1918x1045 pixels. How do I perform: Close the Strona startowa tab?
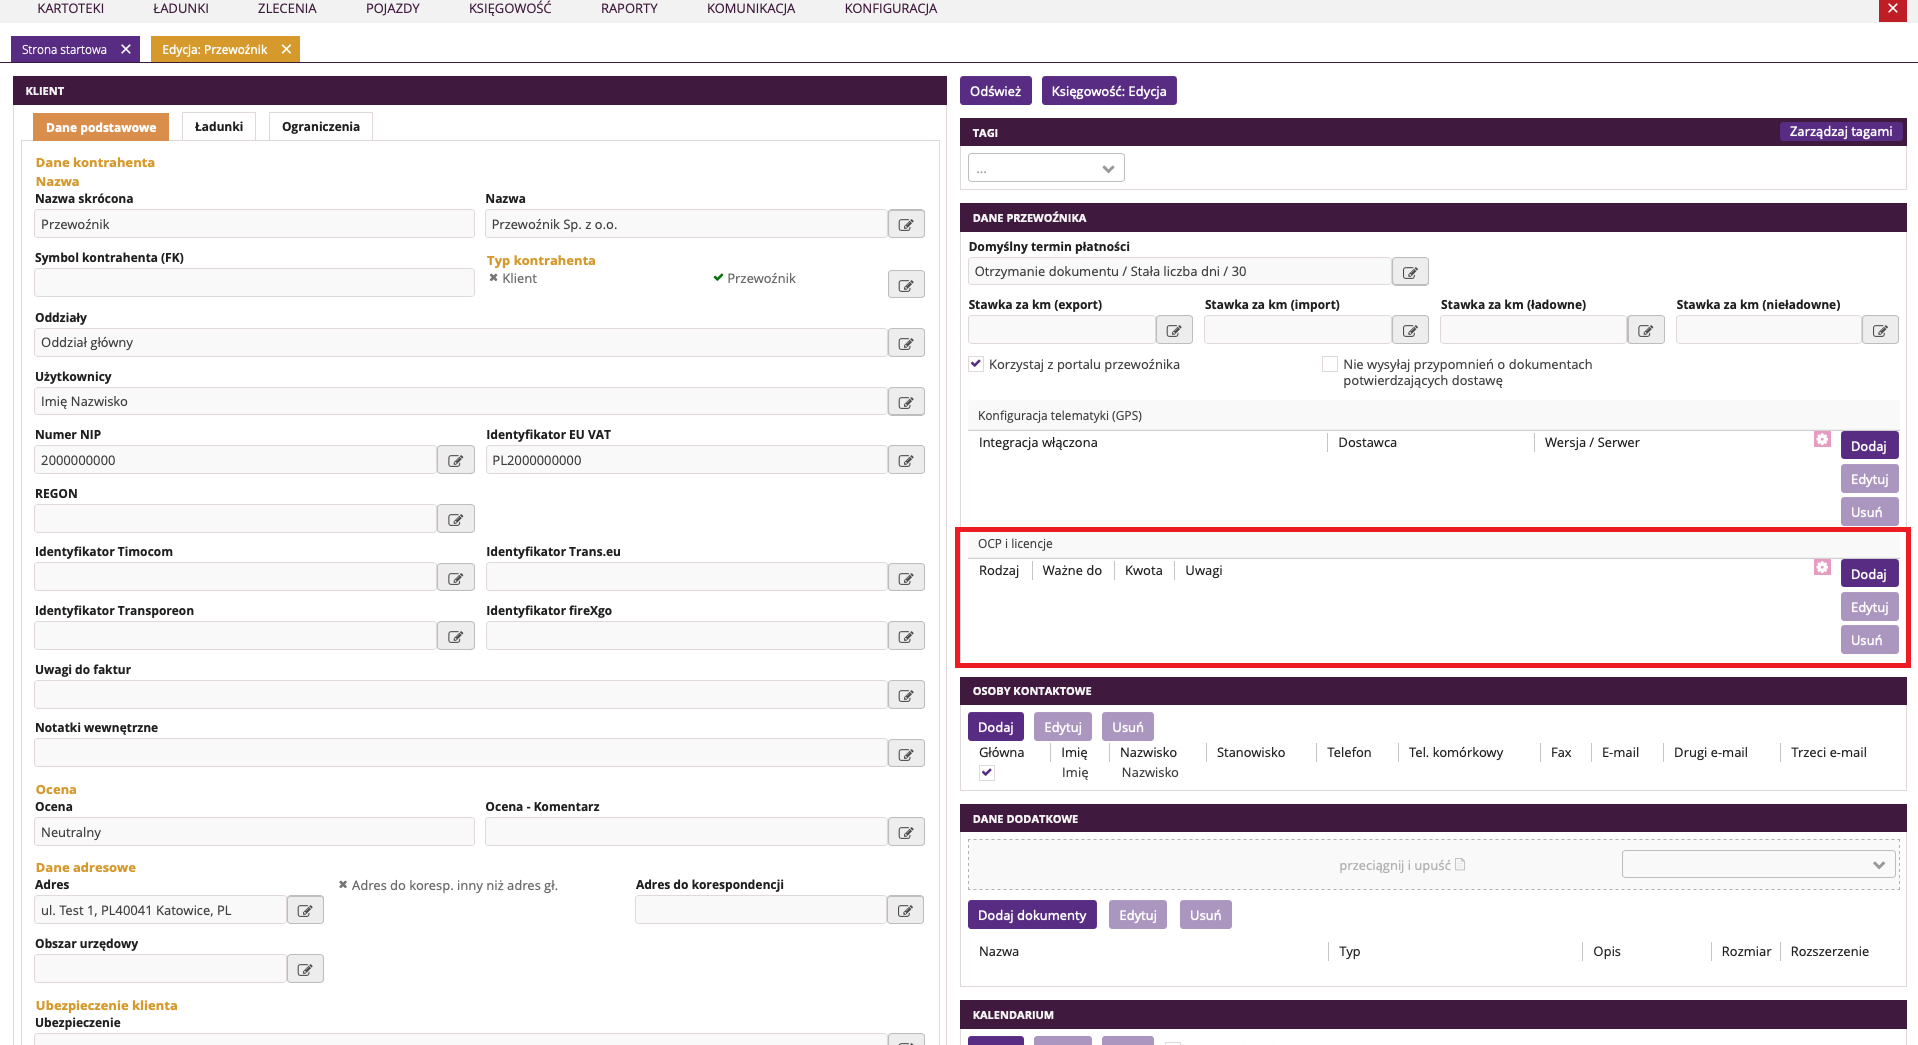(x=126, y=49)
